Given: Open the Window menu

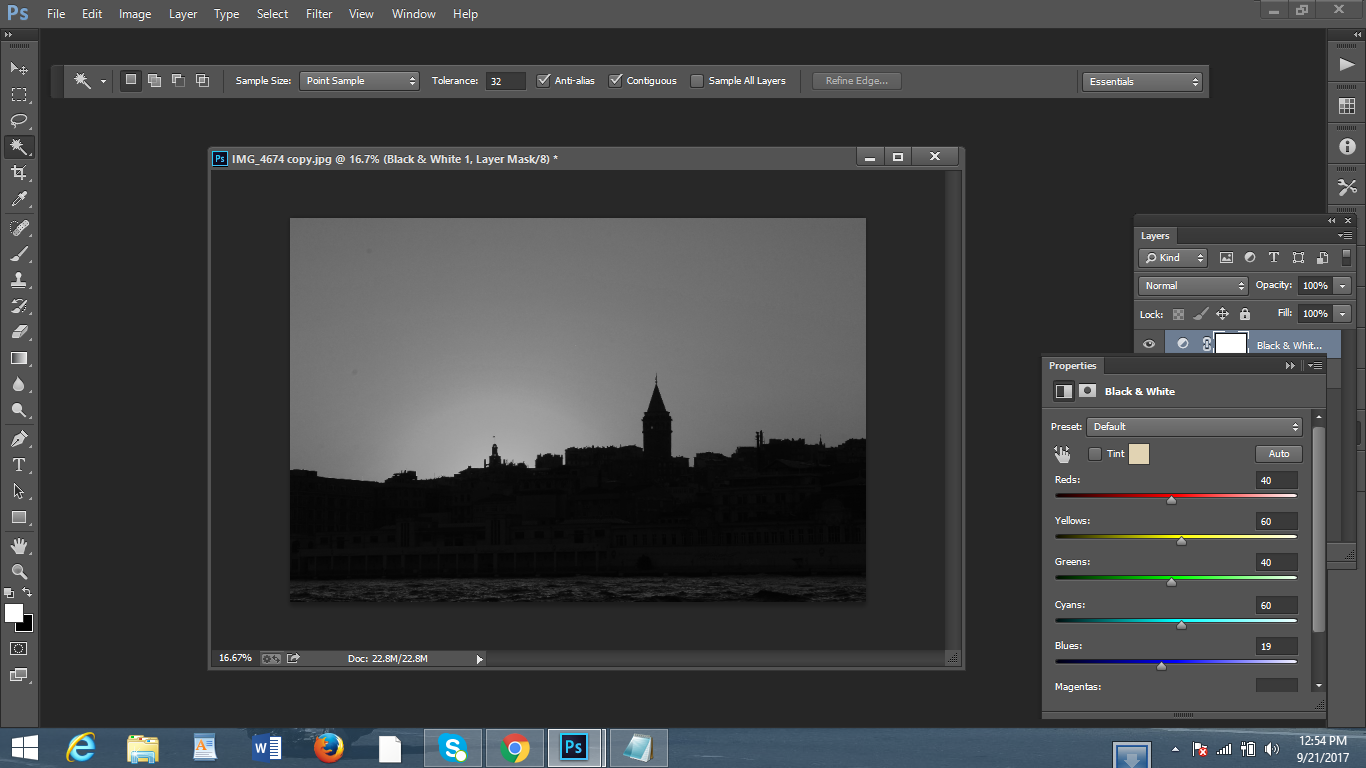Looking at the screenshot, I should pyautogui.click(x=413, y=14).
